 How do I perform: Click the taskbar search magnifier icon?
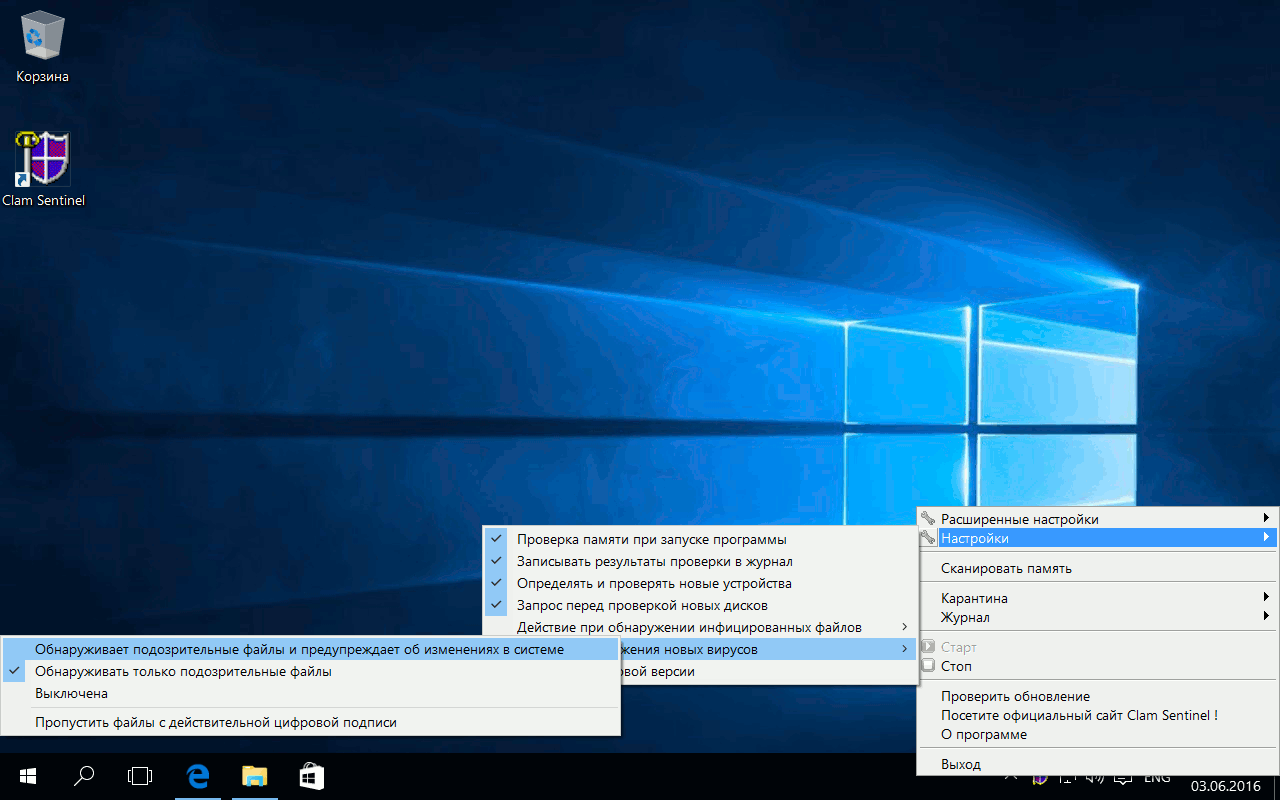(x=85, y=776)
